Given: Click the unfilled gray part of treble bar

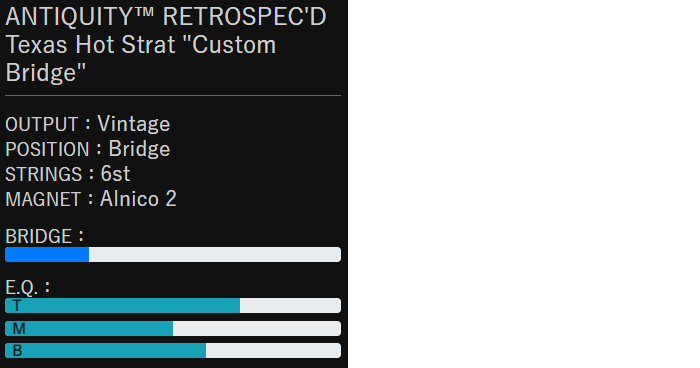Looking at the screenshot, I should (x=290, y=305).
